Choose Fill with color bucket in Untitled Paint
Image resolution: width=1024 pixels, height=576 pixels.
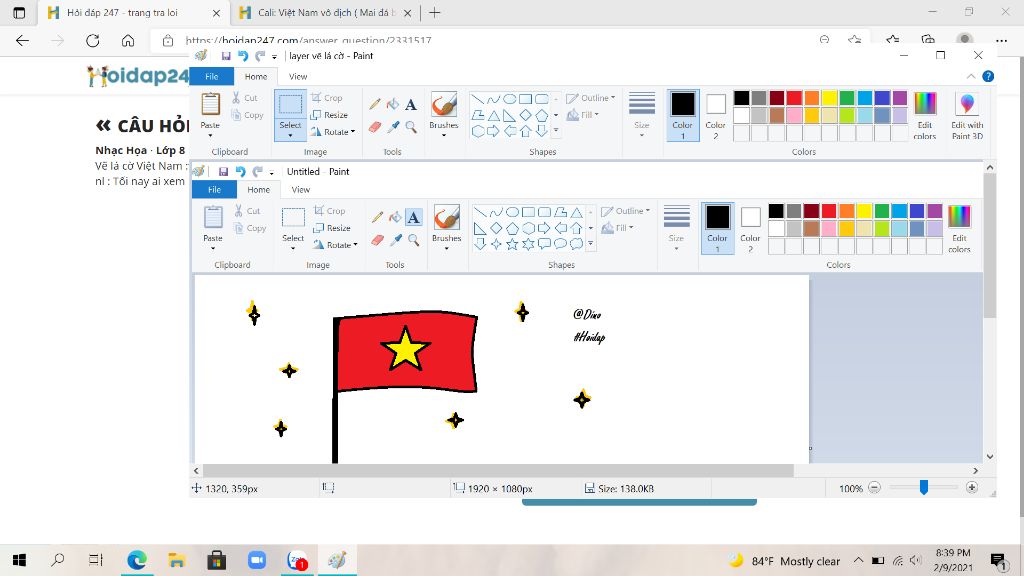(x=395, y=217)
